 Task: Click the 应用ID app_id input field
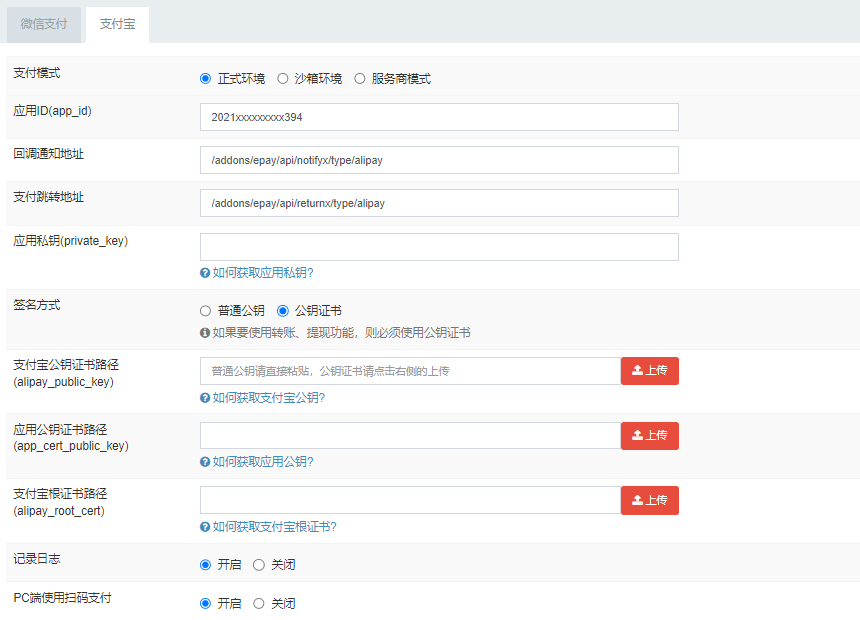pyautogui.click(x=439, y=117)
